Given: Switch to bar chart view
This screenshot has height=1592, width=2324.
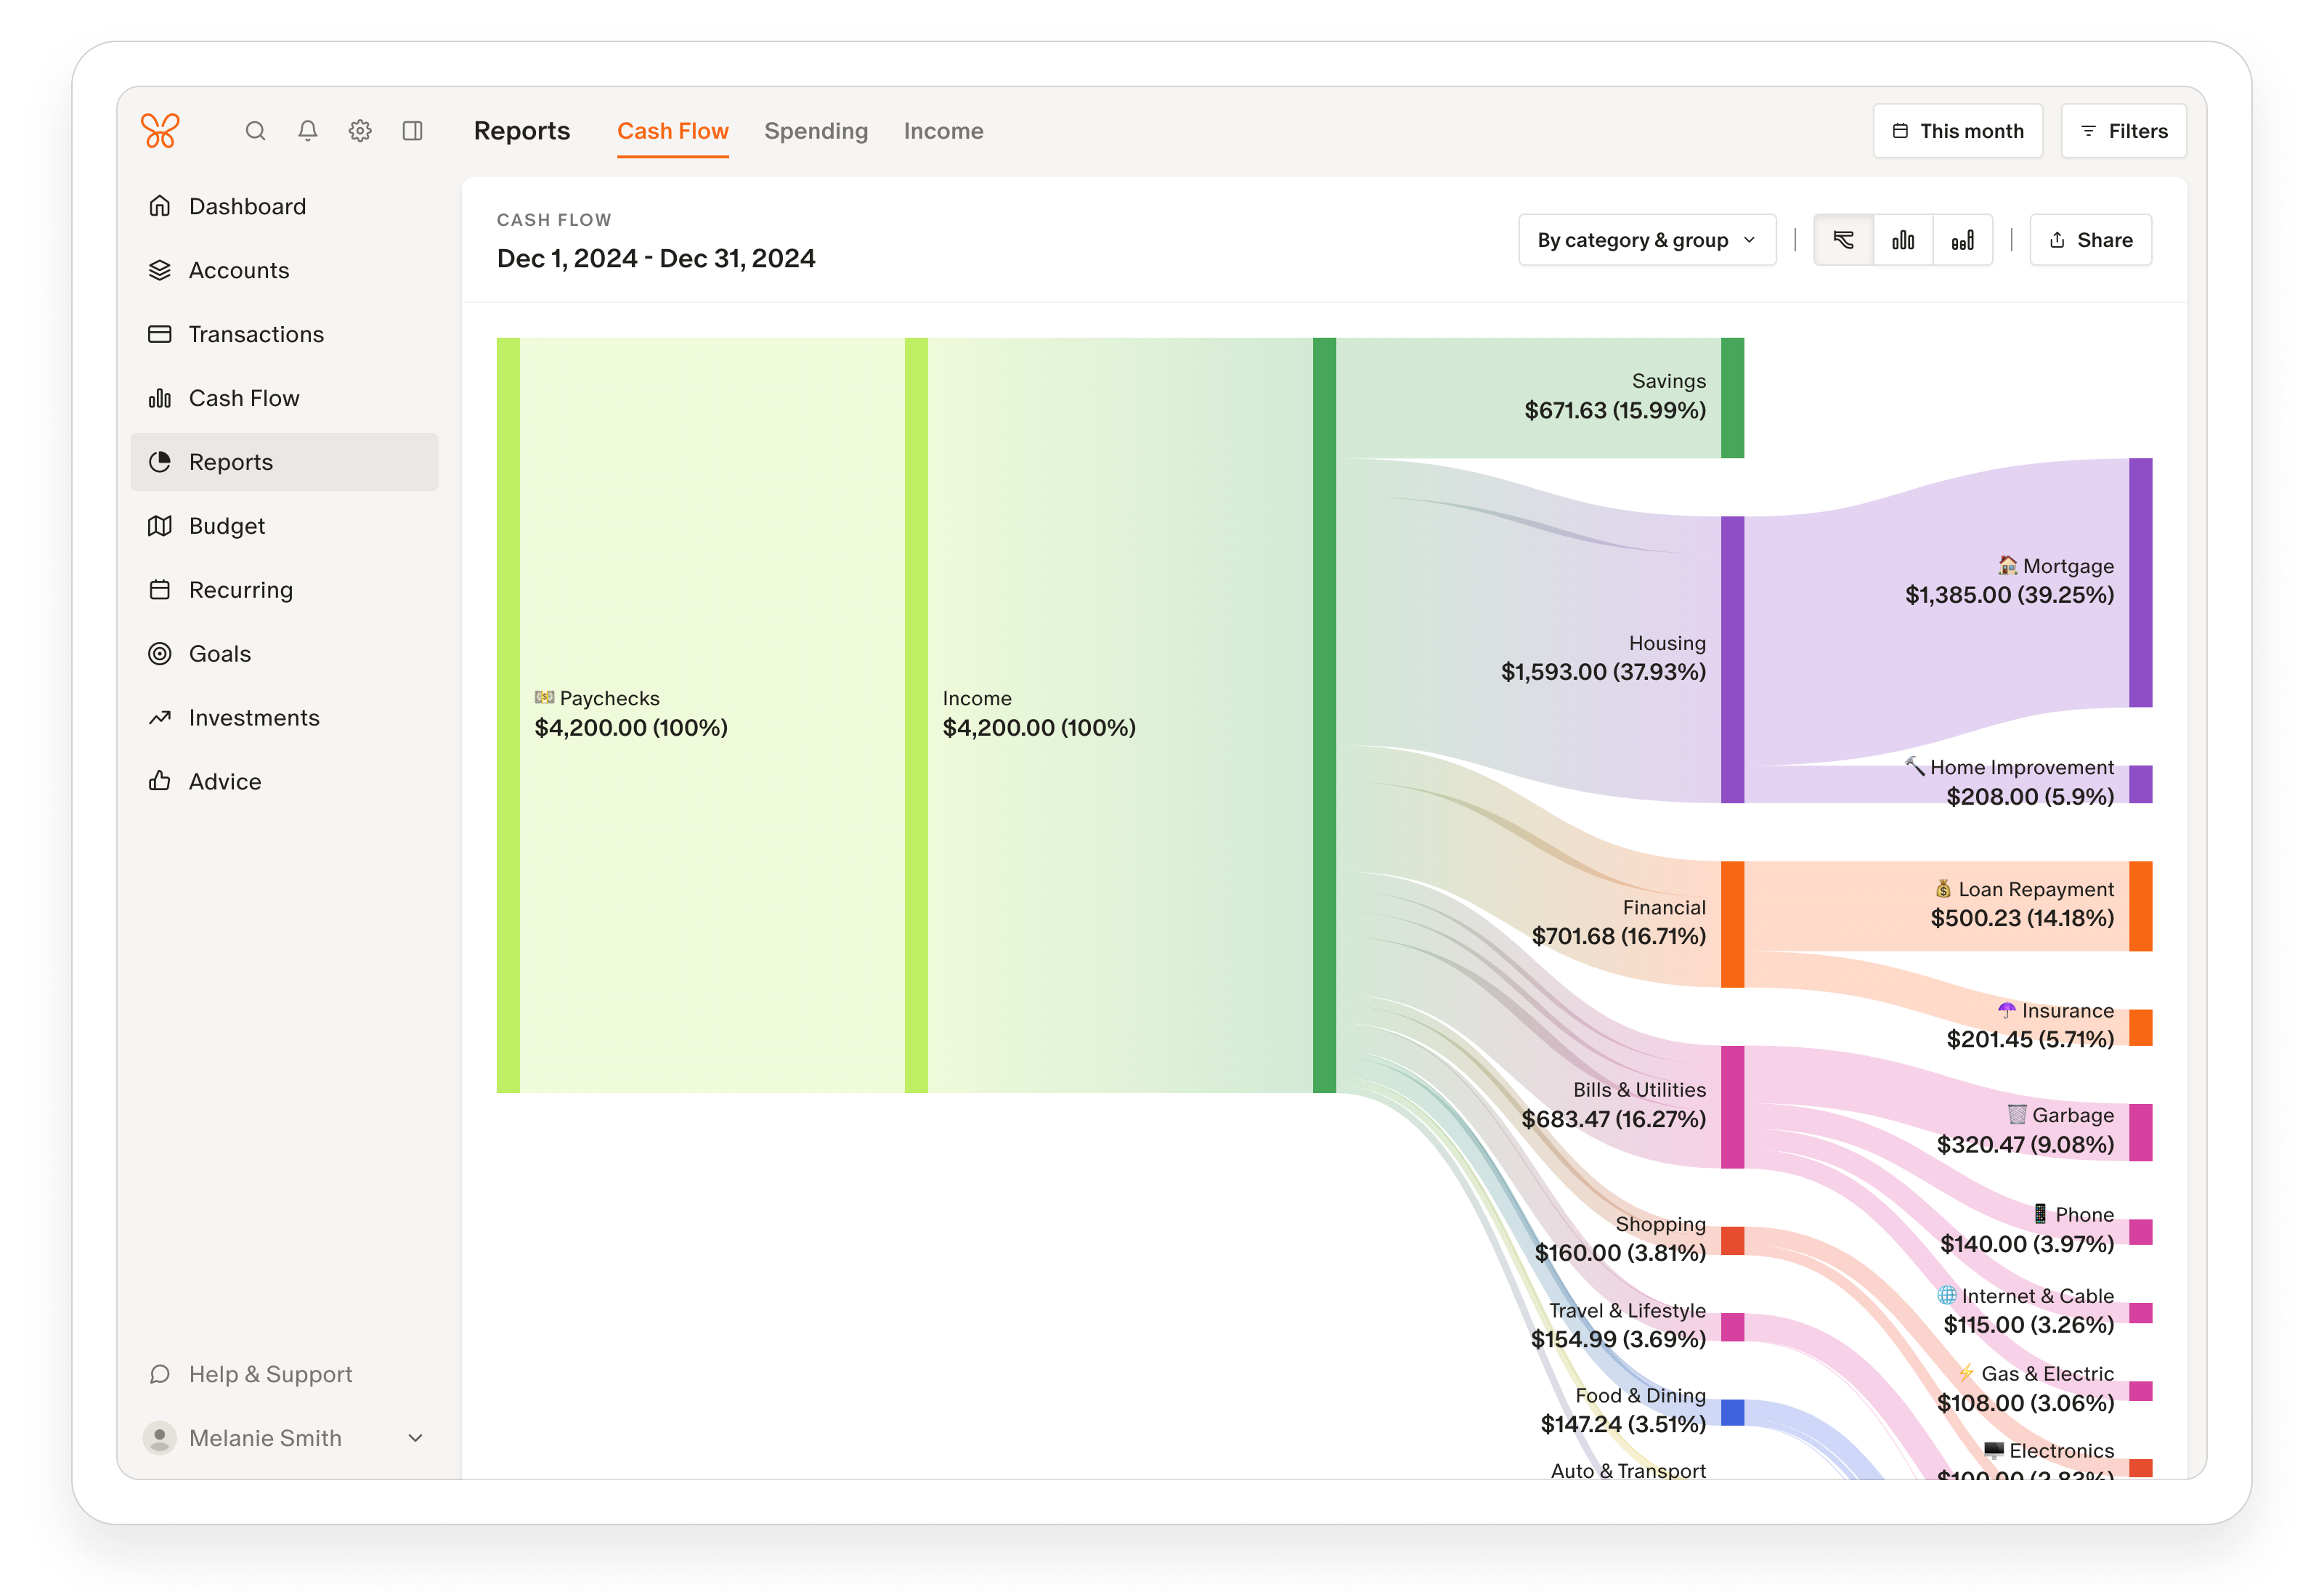Looking at the screenshot, I should tap(1903, 240).
